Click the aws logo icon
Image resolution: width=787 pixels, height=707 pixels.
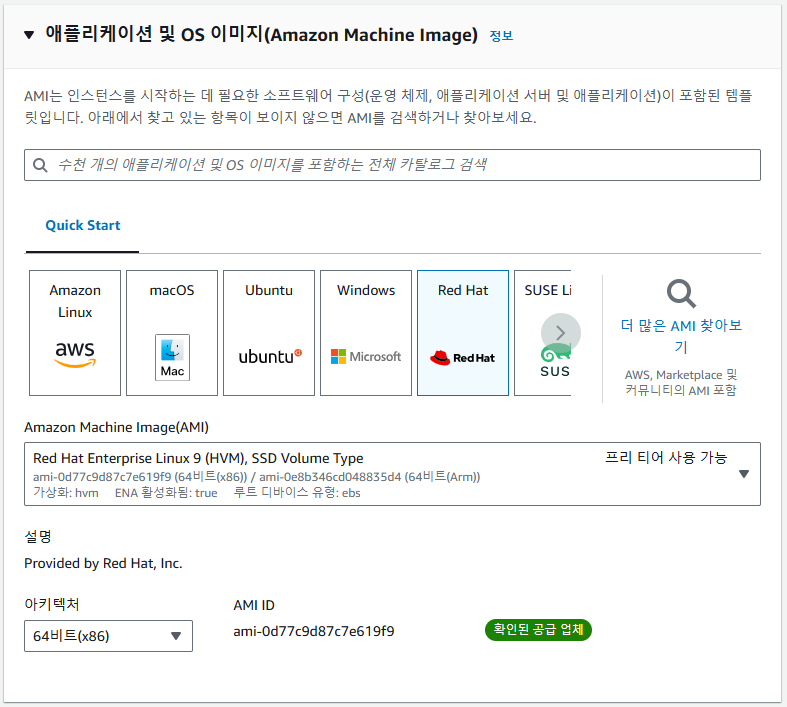[75, 354]
